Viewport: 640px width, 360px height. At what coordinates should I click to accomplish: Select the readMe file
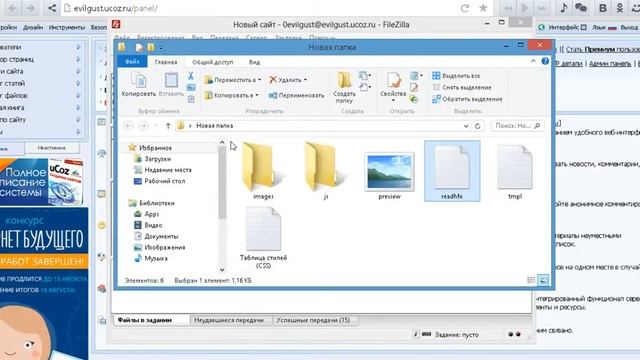click(x=452, y=171)
